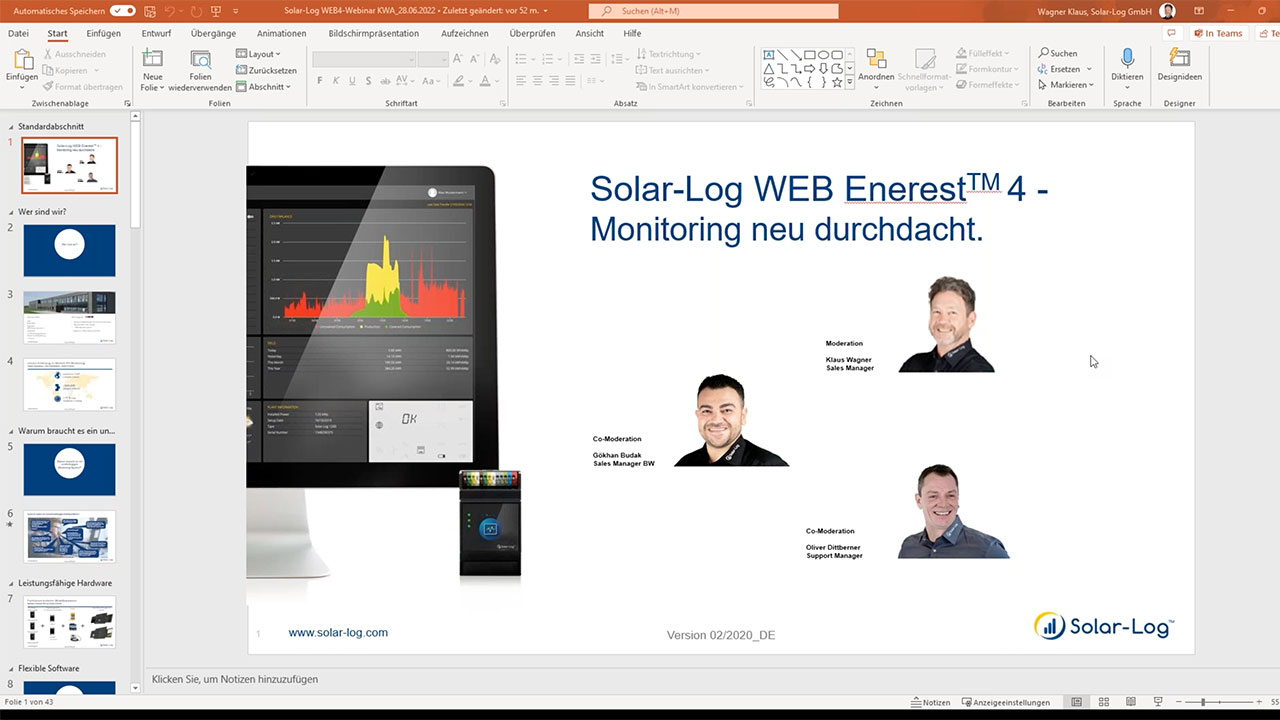Switch to the Animationen tab
Image resolution: width=1280 pixels, height=720 pixels.
click(x=282, y=33)
